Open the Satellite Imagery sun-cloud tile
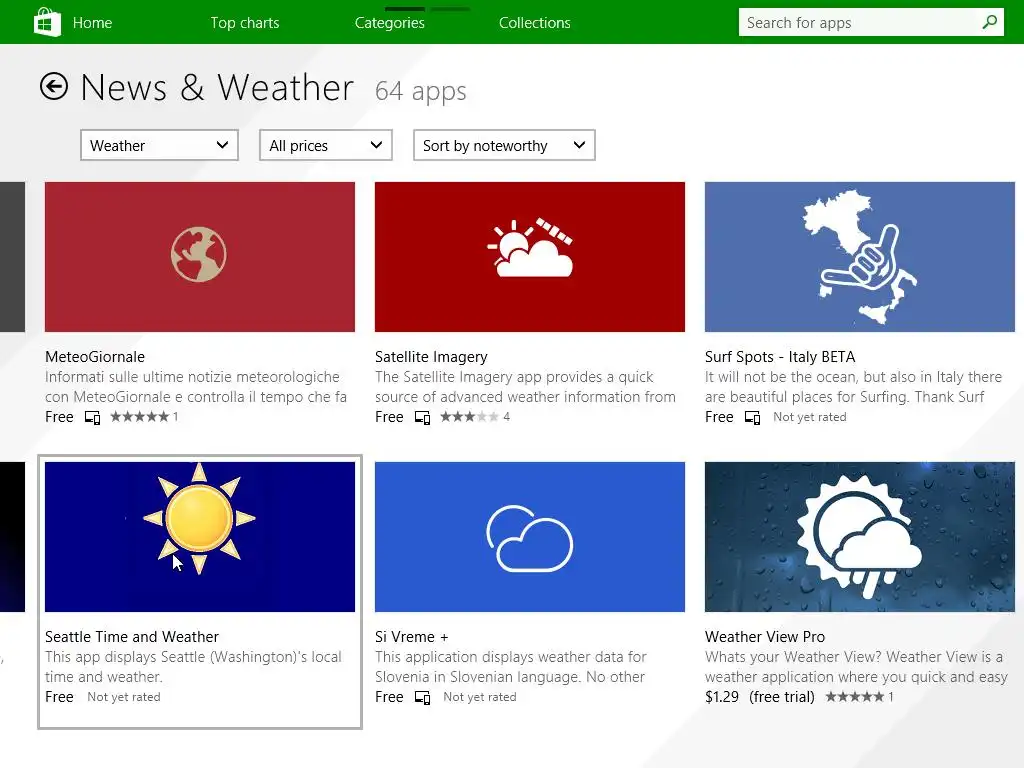The width and height of the screenshot is (1024, 768). (530, 257)
